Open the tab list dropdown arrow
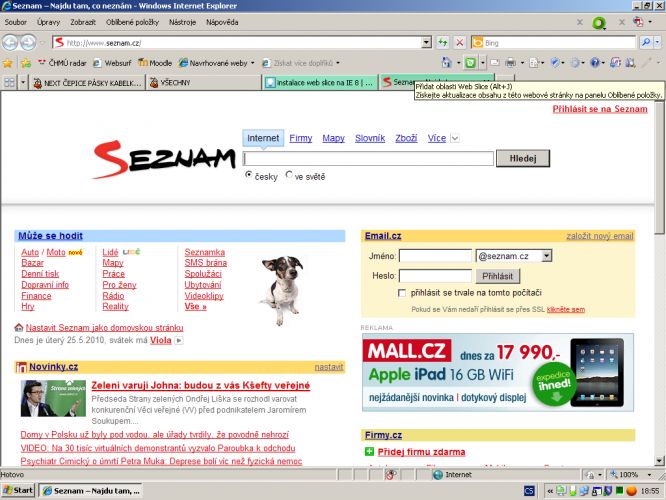The height and width of the screenshot is (500, 666). (x=23, y=82)
